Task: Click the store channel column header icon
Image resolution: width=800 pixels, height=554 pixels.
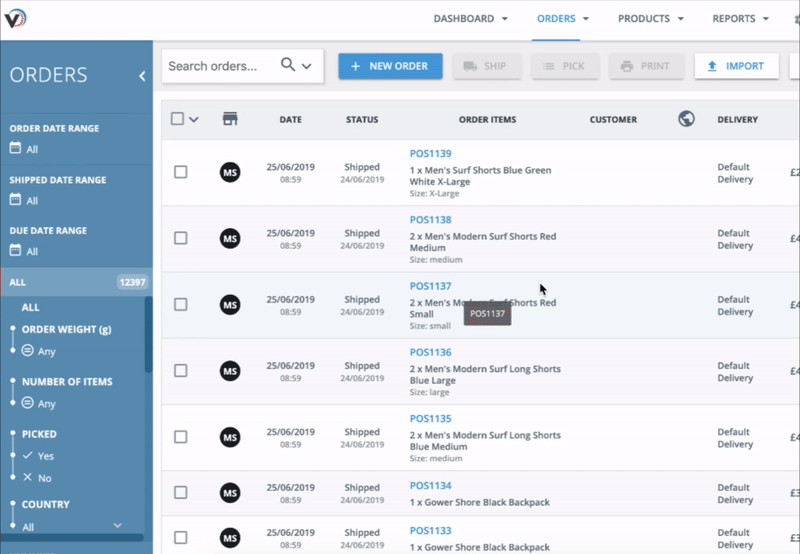Action: click(x=230, y=119)
